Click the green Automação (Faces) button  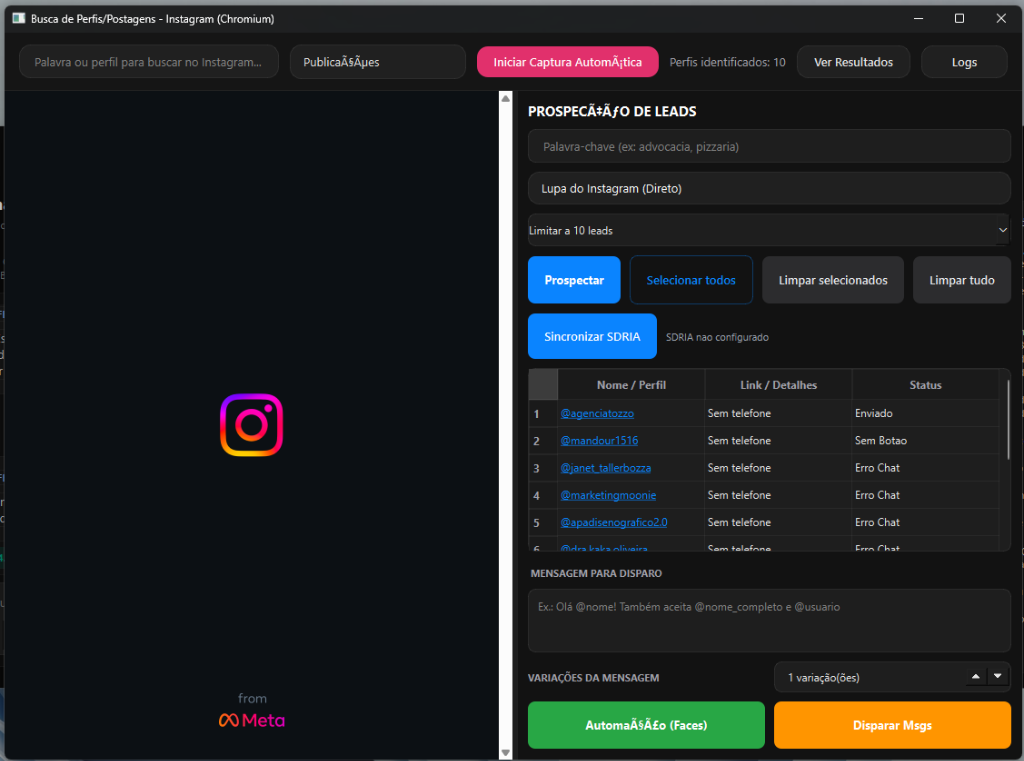(646, 725)
